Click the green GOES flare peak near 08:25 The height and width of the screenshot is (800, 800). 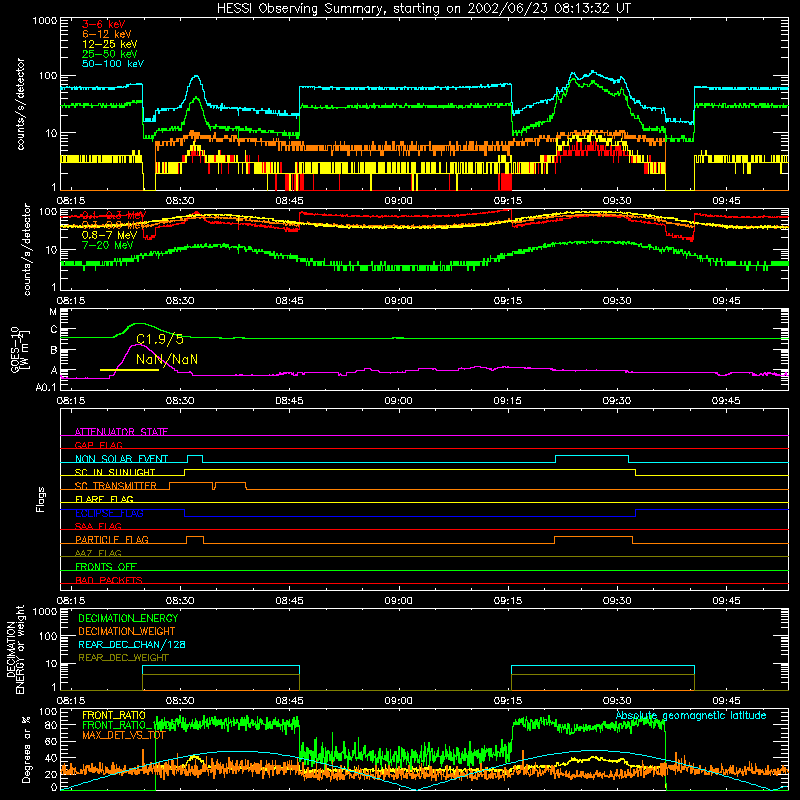[139, 324]
